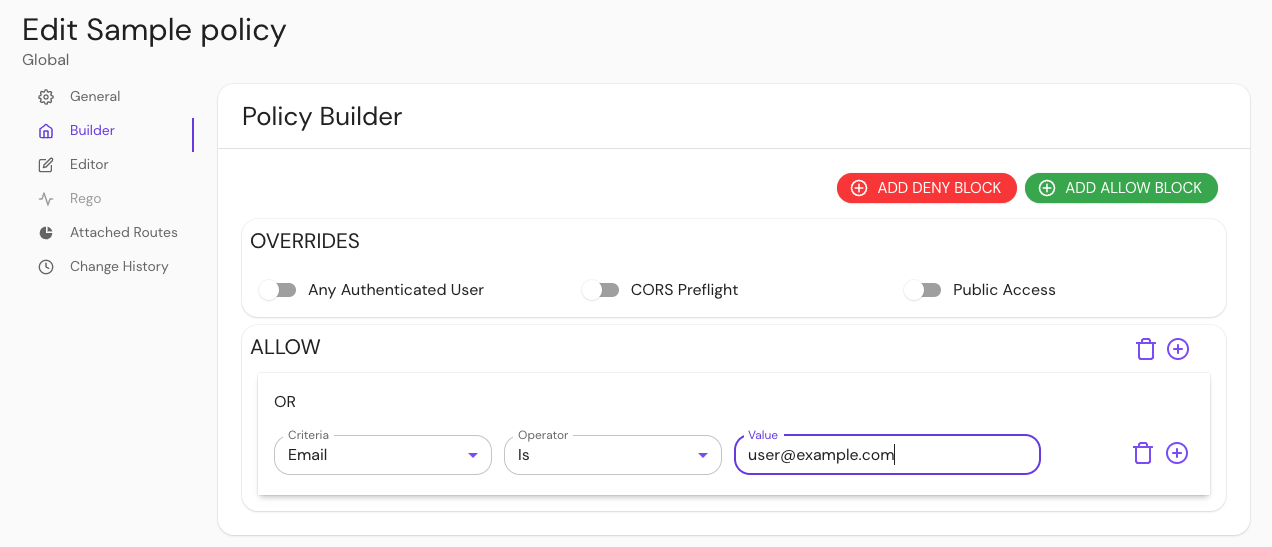Open the Criteria dropdown showing Email
1272x547 pixels.
point(383,455)
